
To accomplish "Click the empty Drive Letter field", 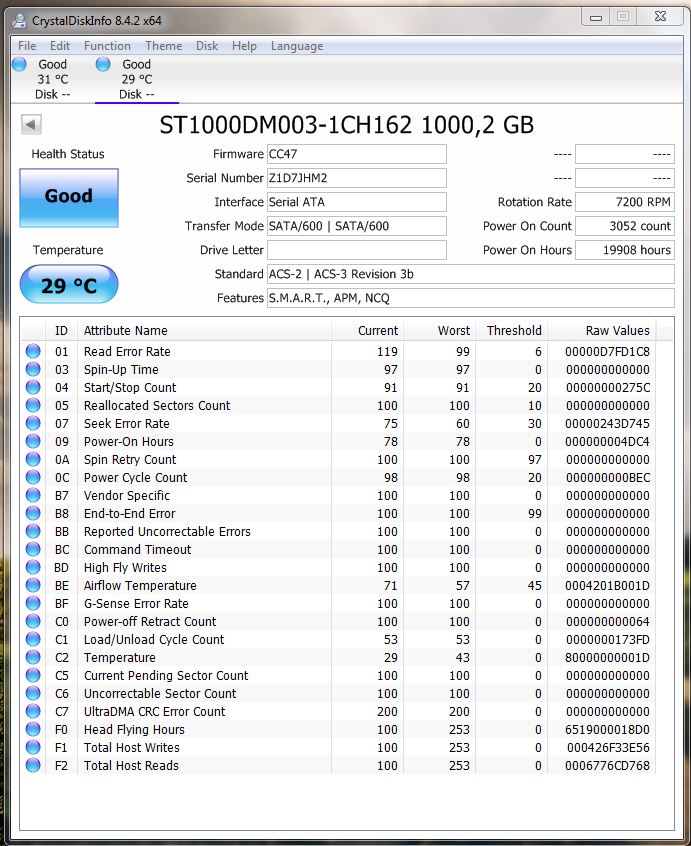I will tap(357, 250).
